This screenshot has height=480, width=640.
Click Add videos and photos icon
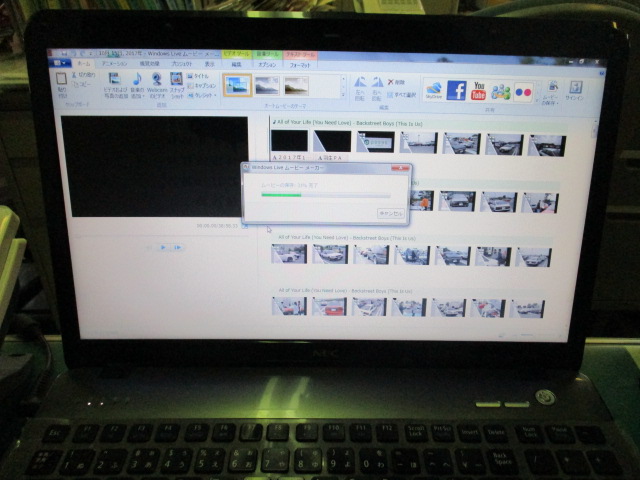[114, 80]
